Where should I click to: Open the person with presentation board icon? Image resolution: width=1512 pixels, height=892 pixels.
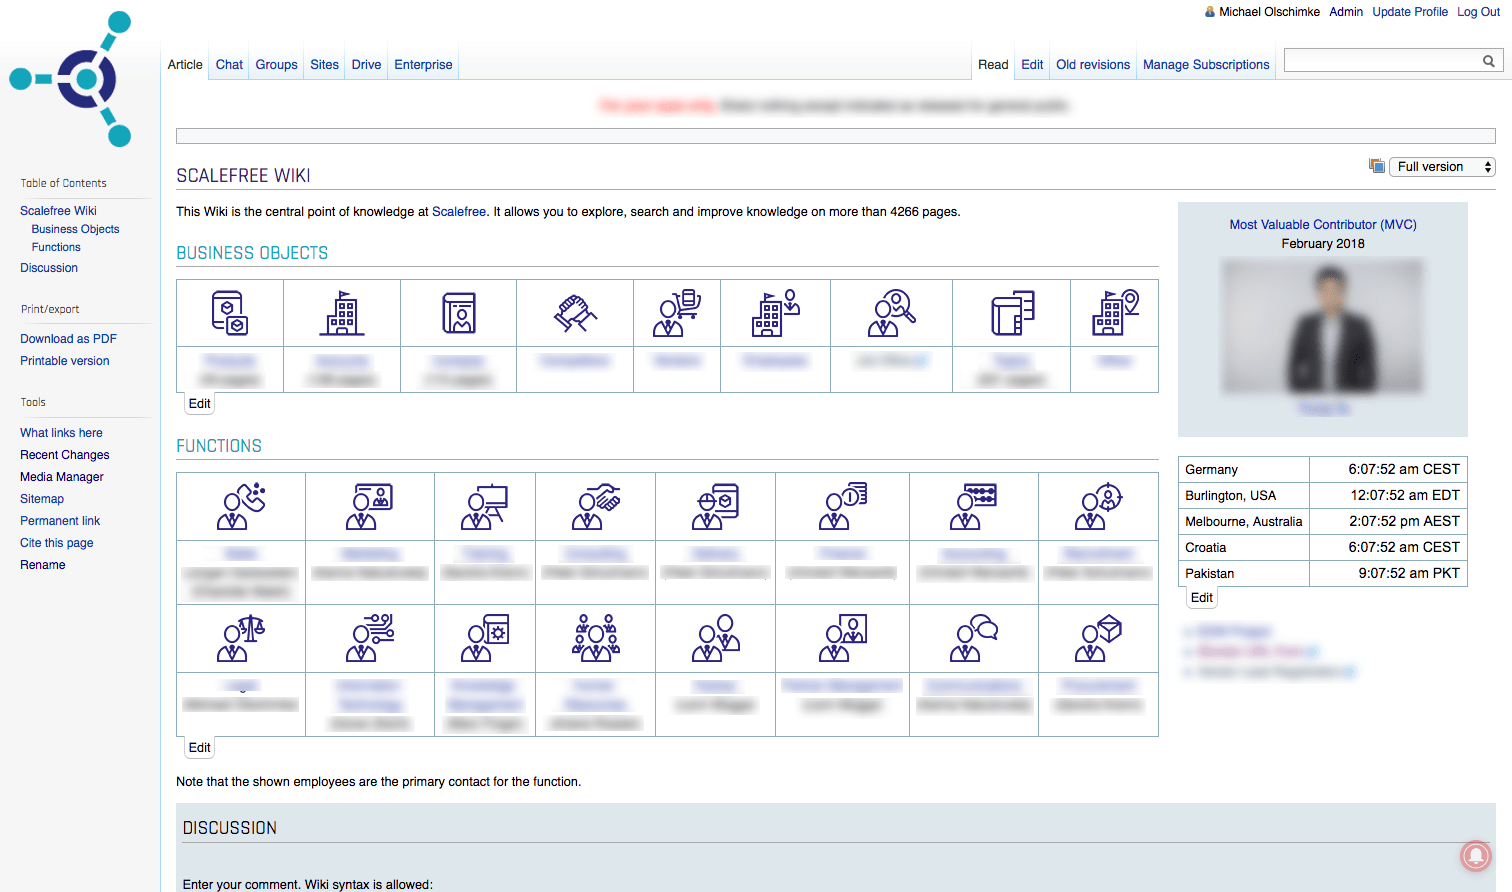coord(485,506)
